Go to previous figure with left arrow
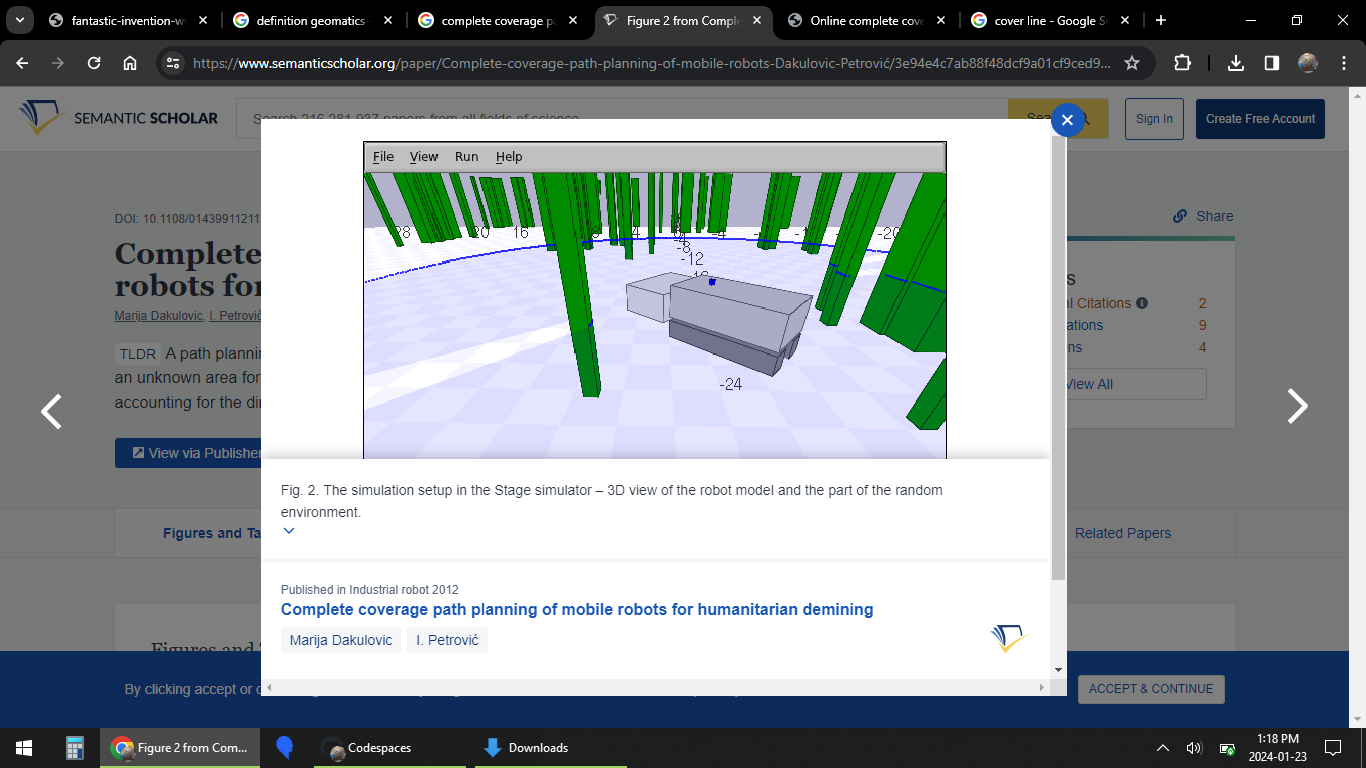The height and width of the screenshot is (768, 1366). (51, 411)
